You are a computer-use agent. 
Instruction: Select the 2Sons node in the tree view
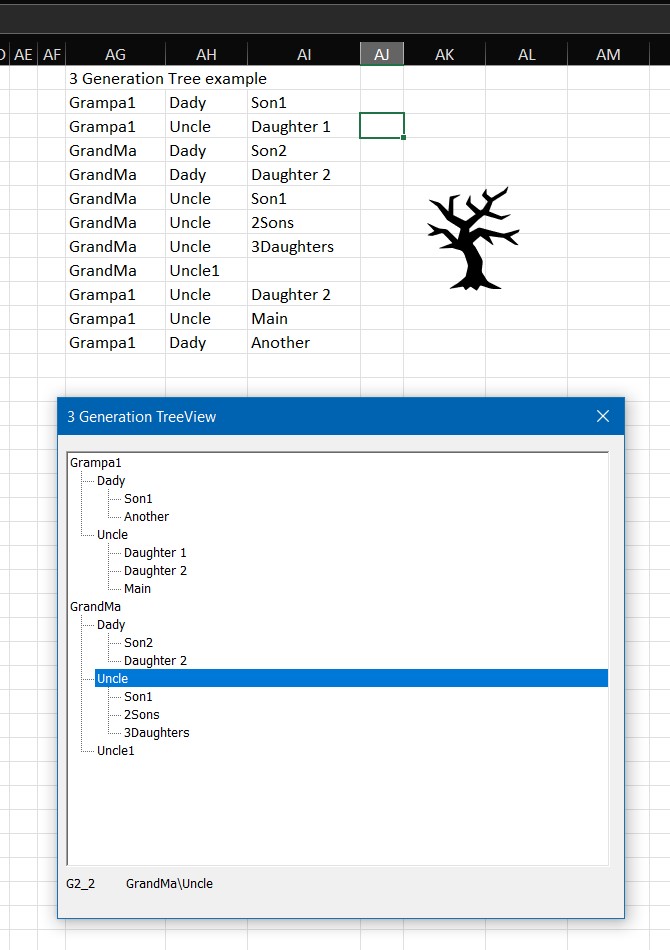coord(141,715)
